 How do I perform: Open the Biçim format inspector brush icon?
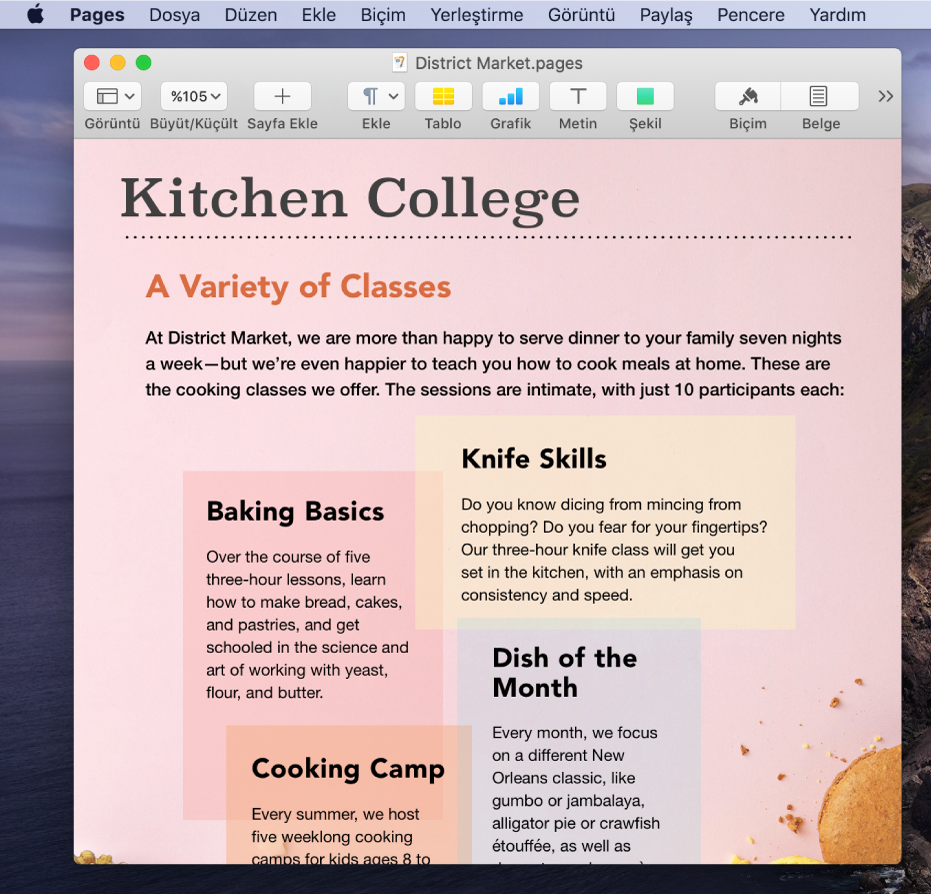pyautogui.click(x=748, y=96)
